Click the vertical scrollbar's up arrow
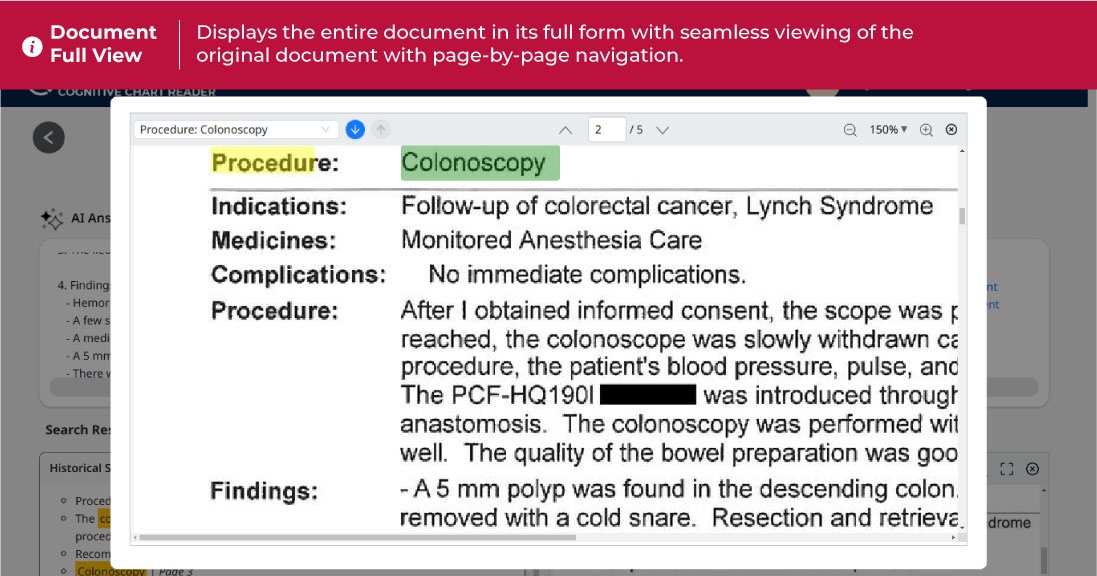This screenshot has width=1097, height=576. [x=962, y=152]
